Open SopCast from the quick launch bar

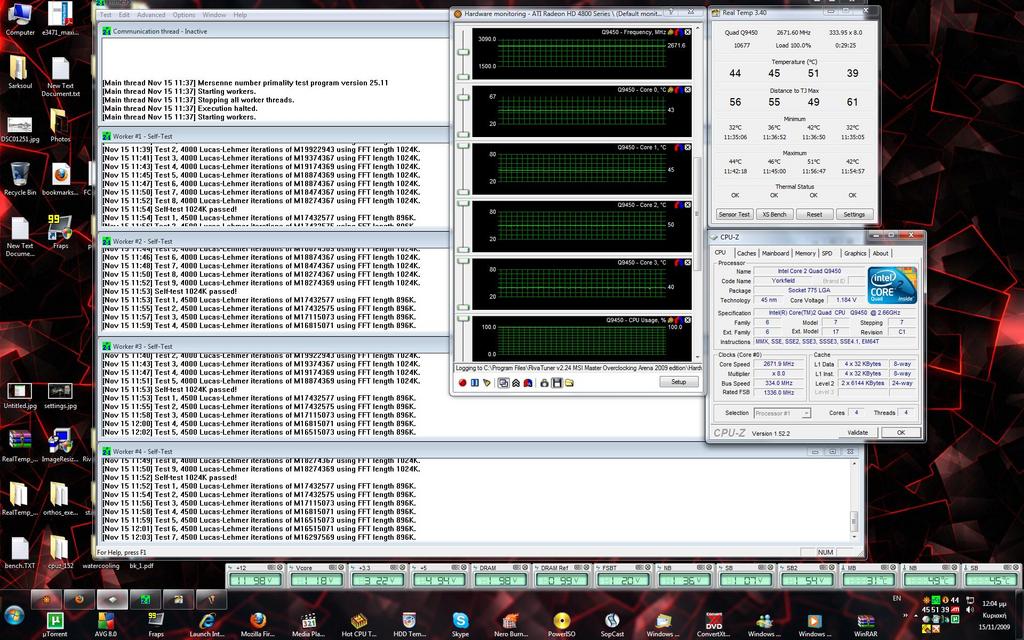click(x=612, y=624)
